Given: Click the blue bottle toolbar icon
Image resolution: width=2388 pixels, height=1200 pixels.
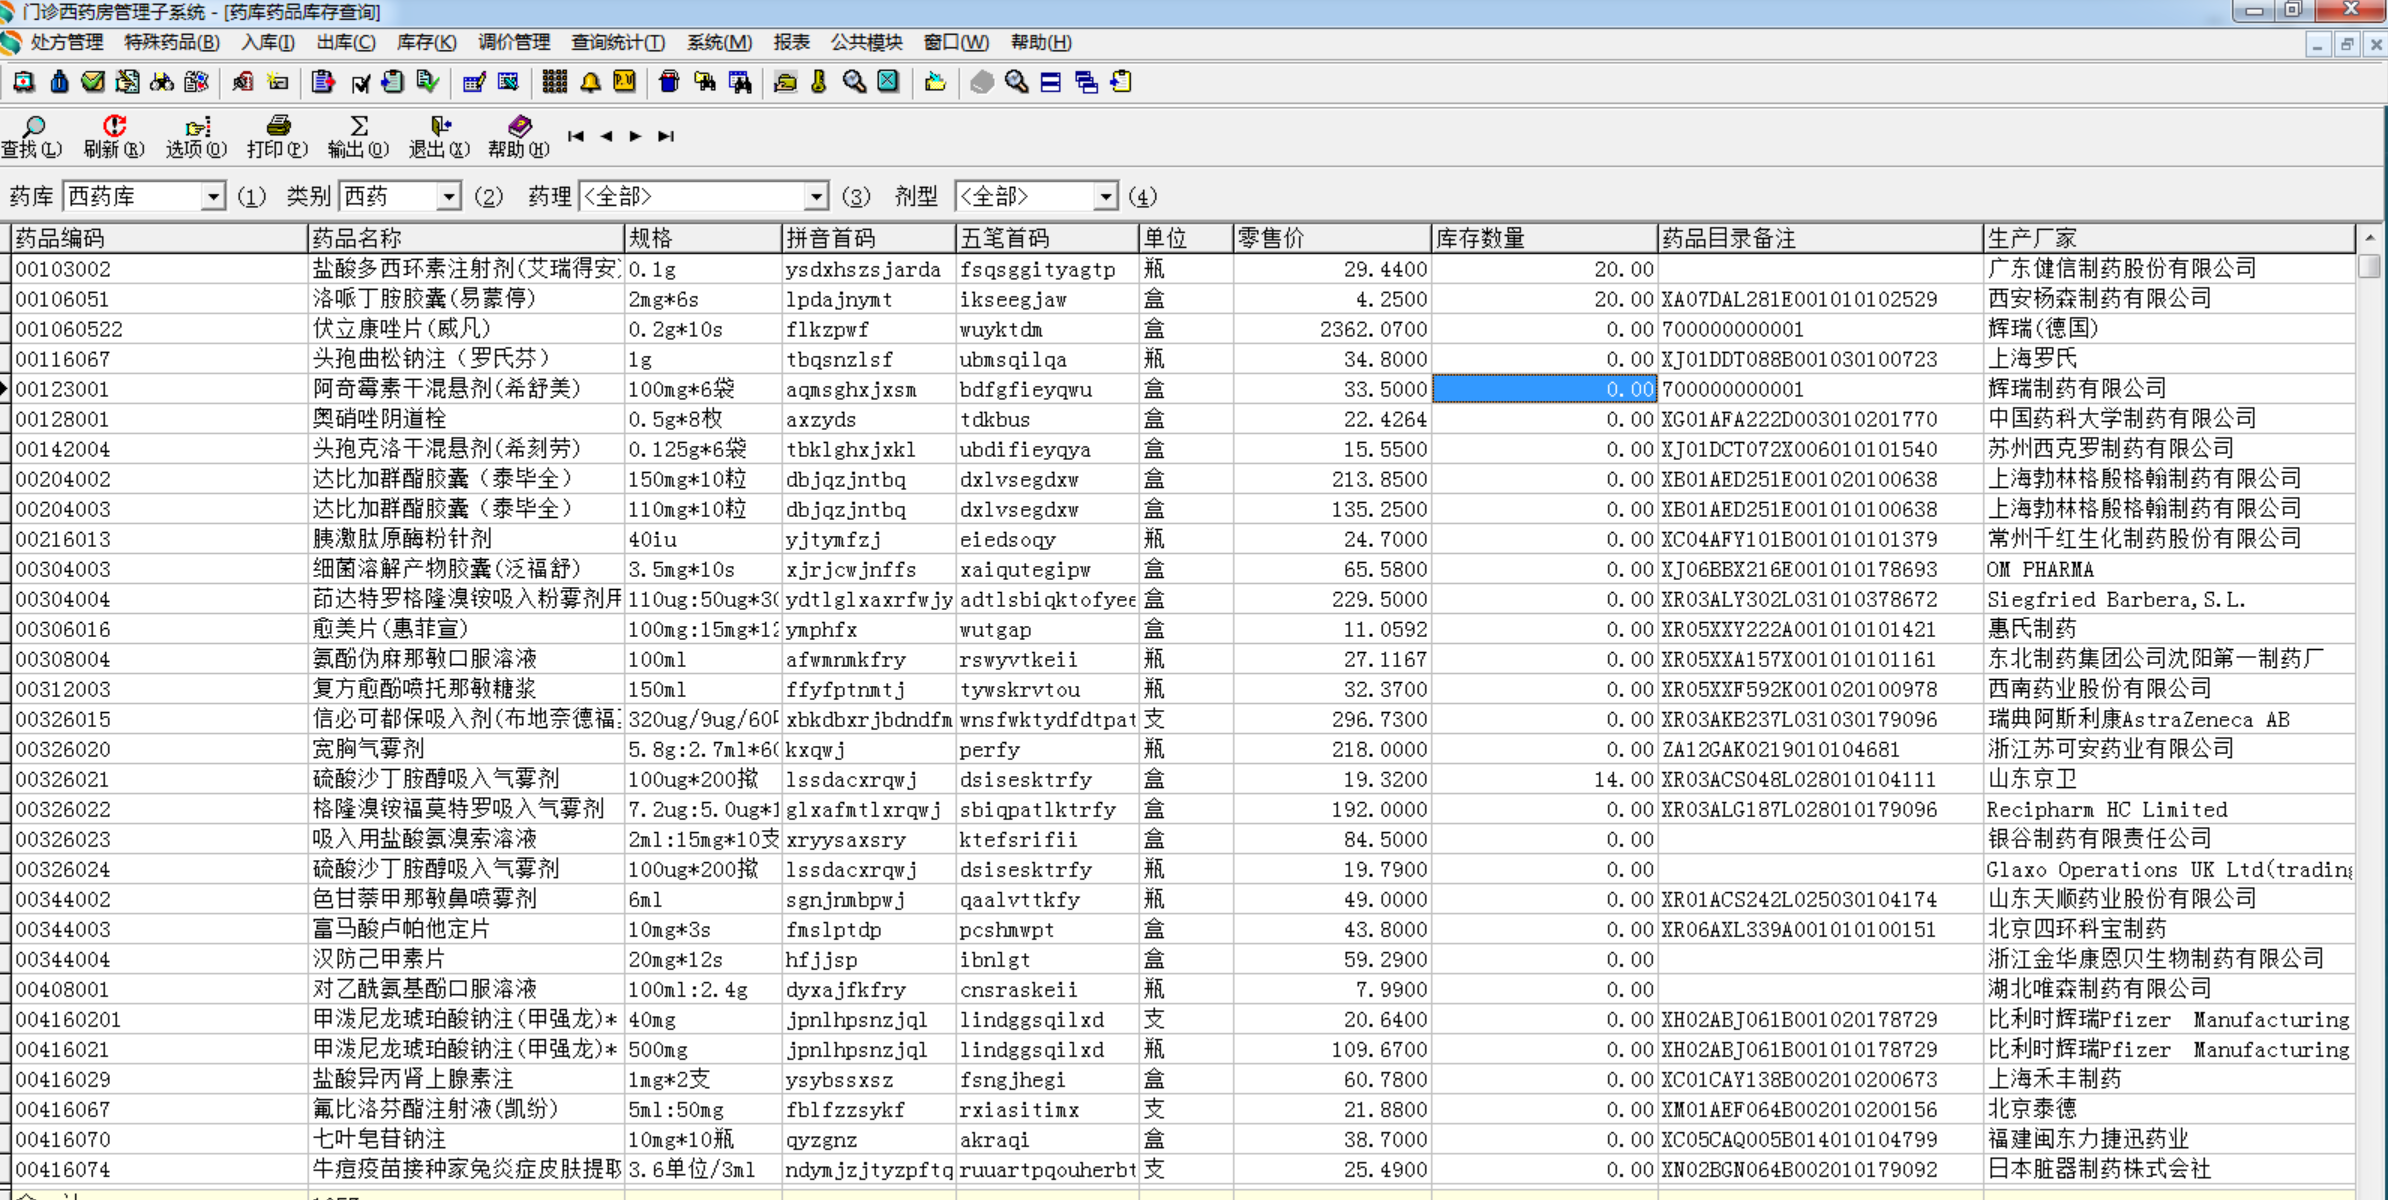Looking at the screenshot, I should (59, 82).
